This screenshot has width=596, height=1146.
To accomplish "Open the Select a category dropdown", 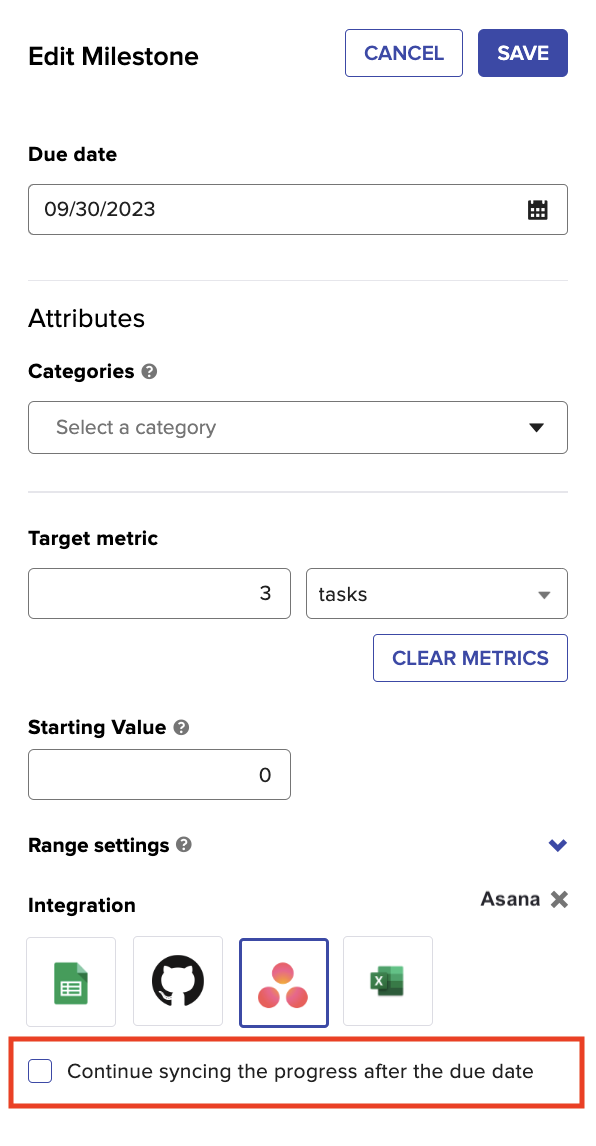I will coord(298,428).
